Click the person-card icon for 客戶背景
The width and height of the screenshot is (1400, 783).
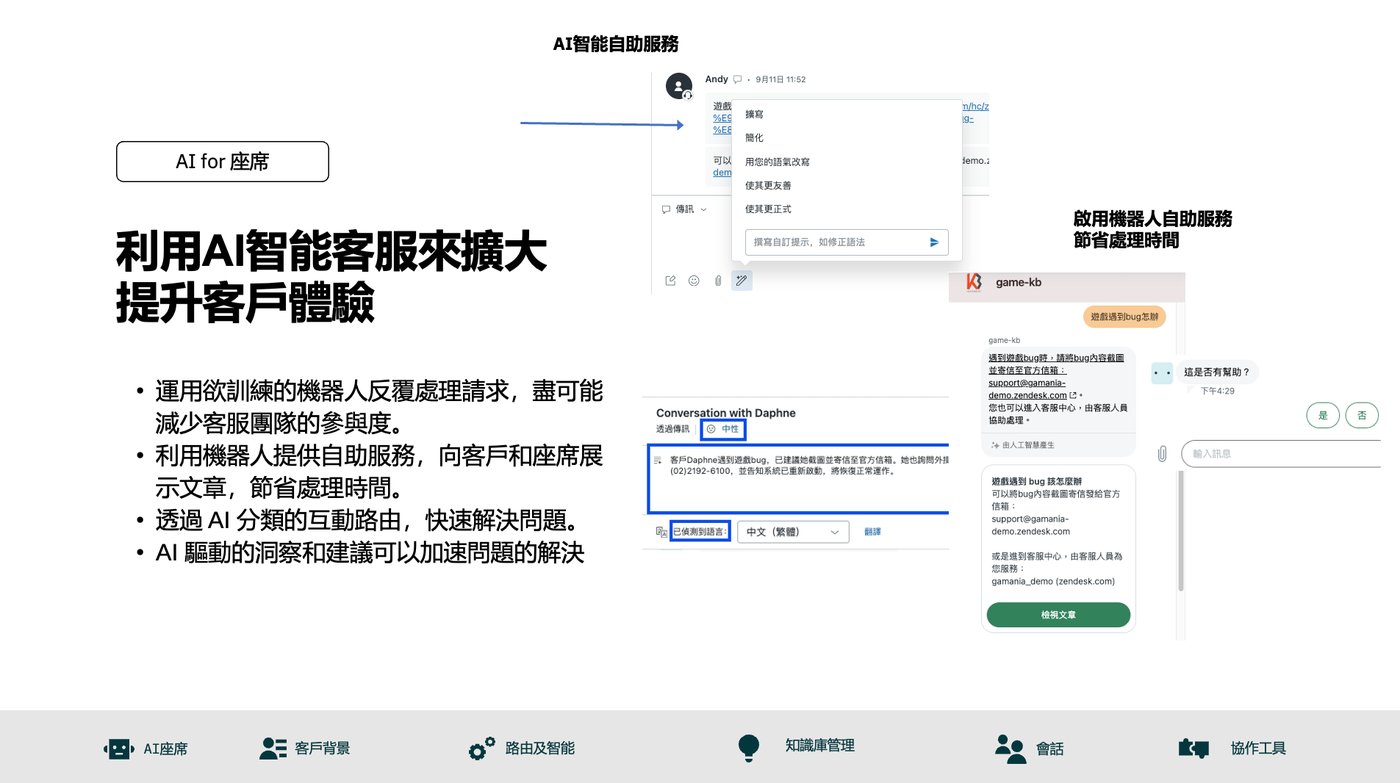point(273,748)
